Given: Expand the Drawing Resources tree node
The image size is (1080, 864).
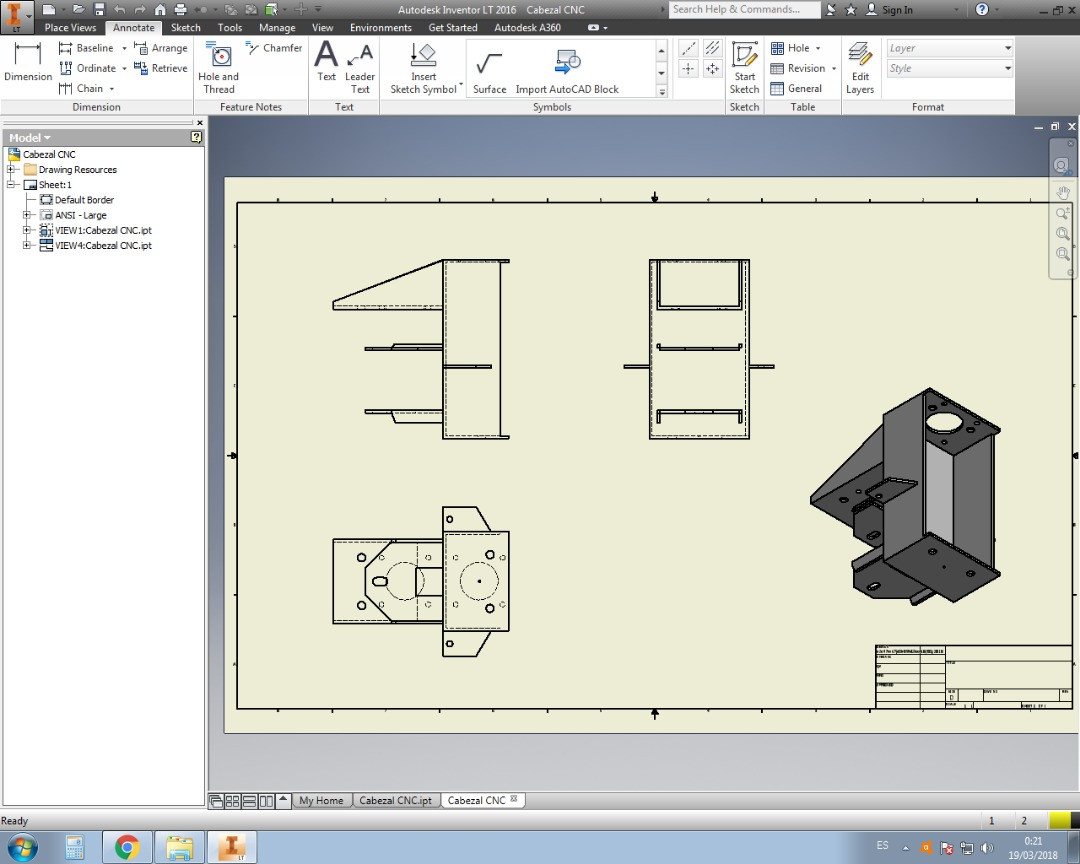Looking at the screenshot, I should [x=10, y=169].
